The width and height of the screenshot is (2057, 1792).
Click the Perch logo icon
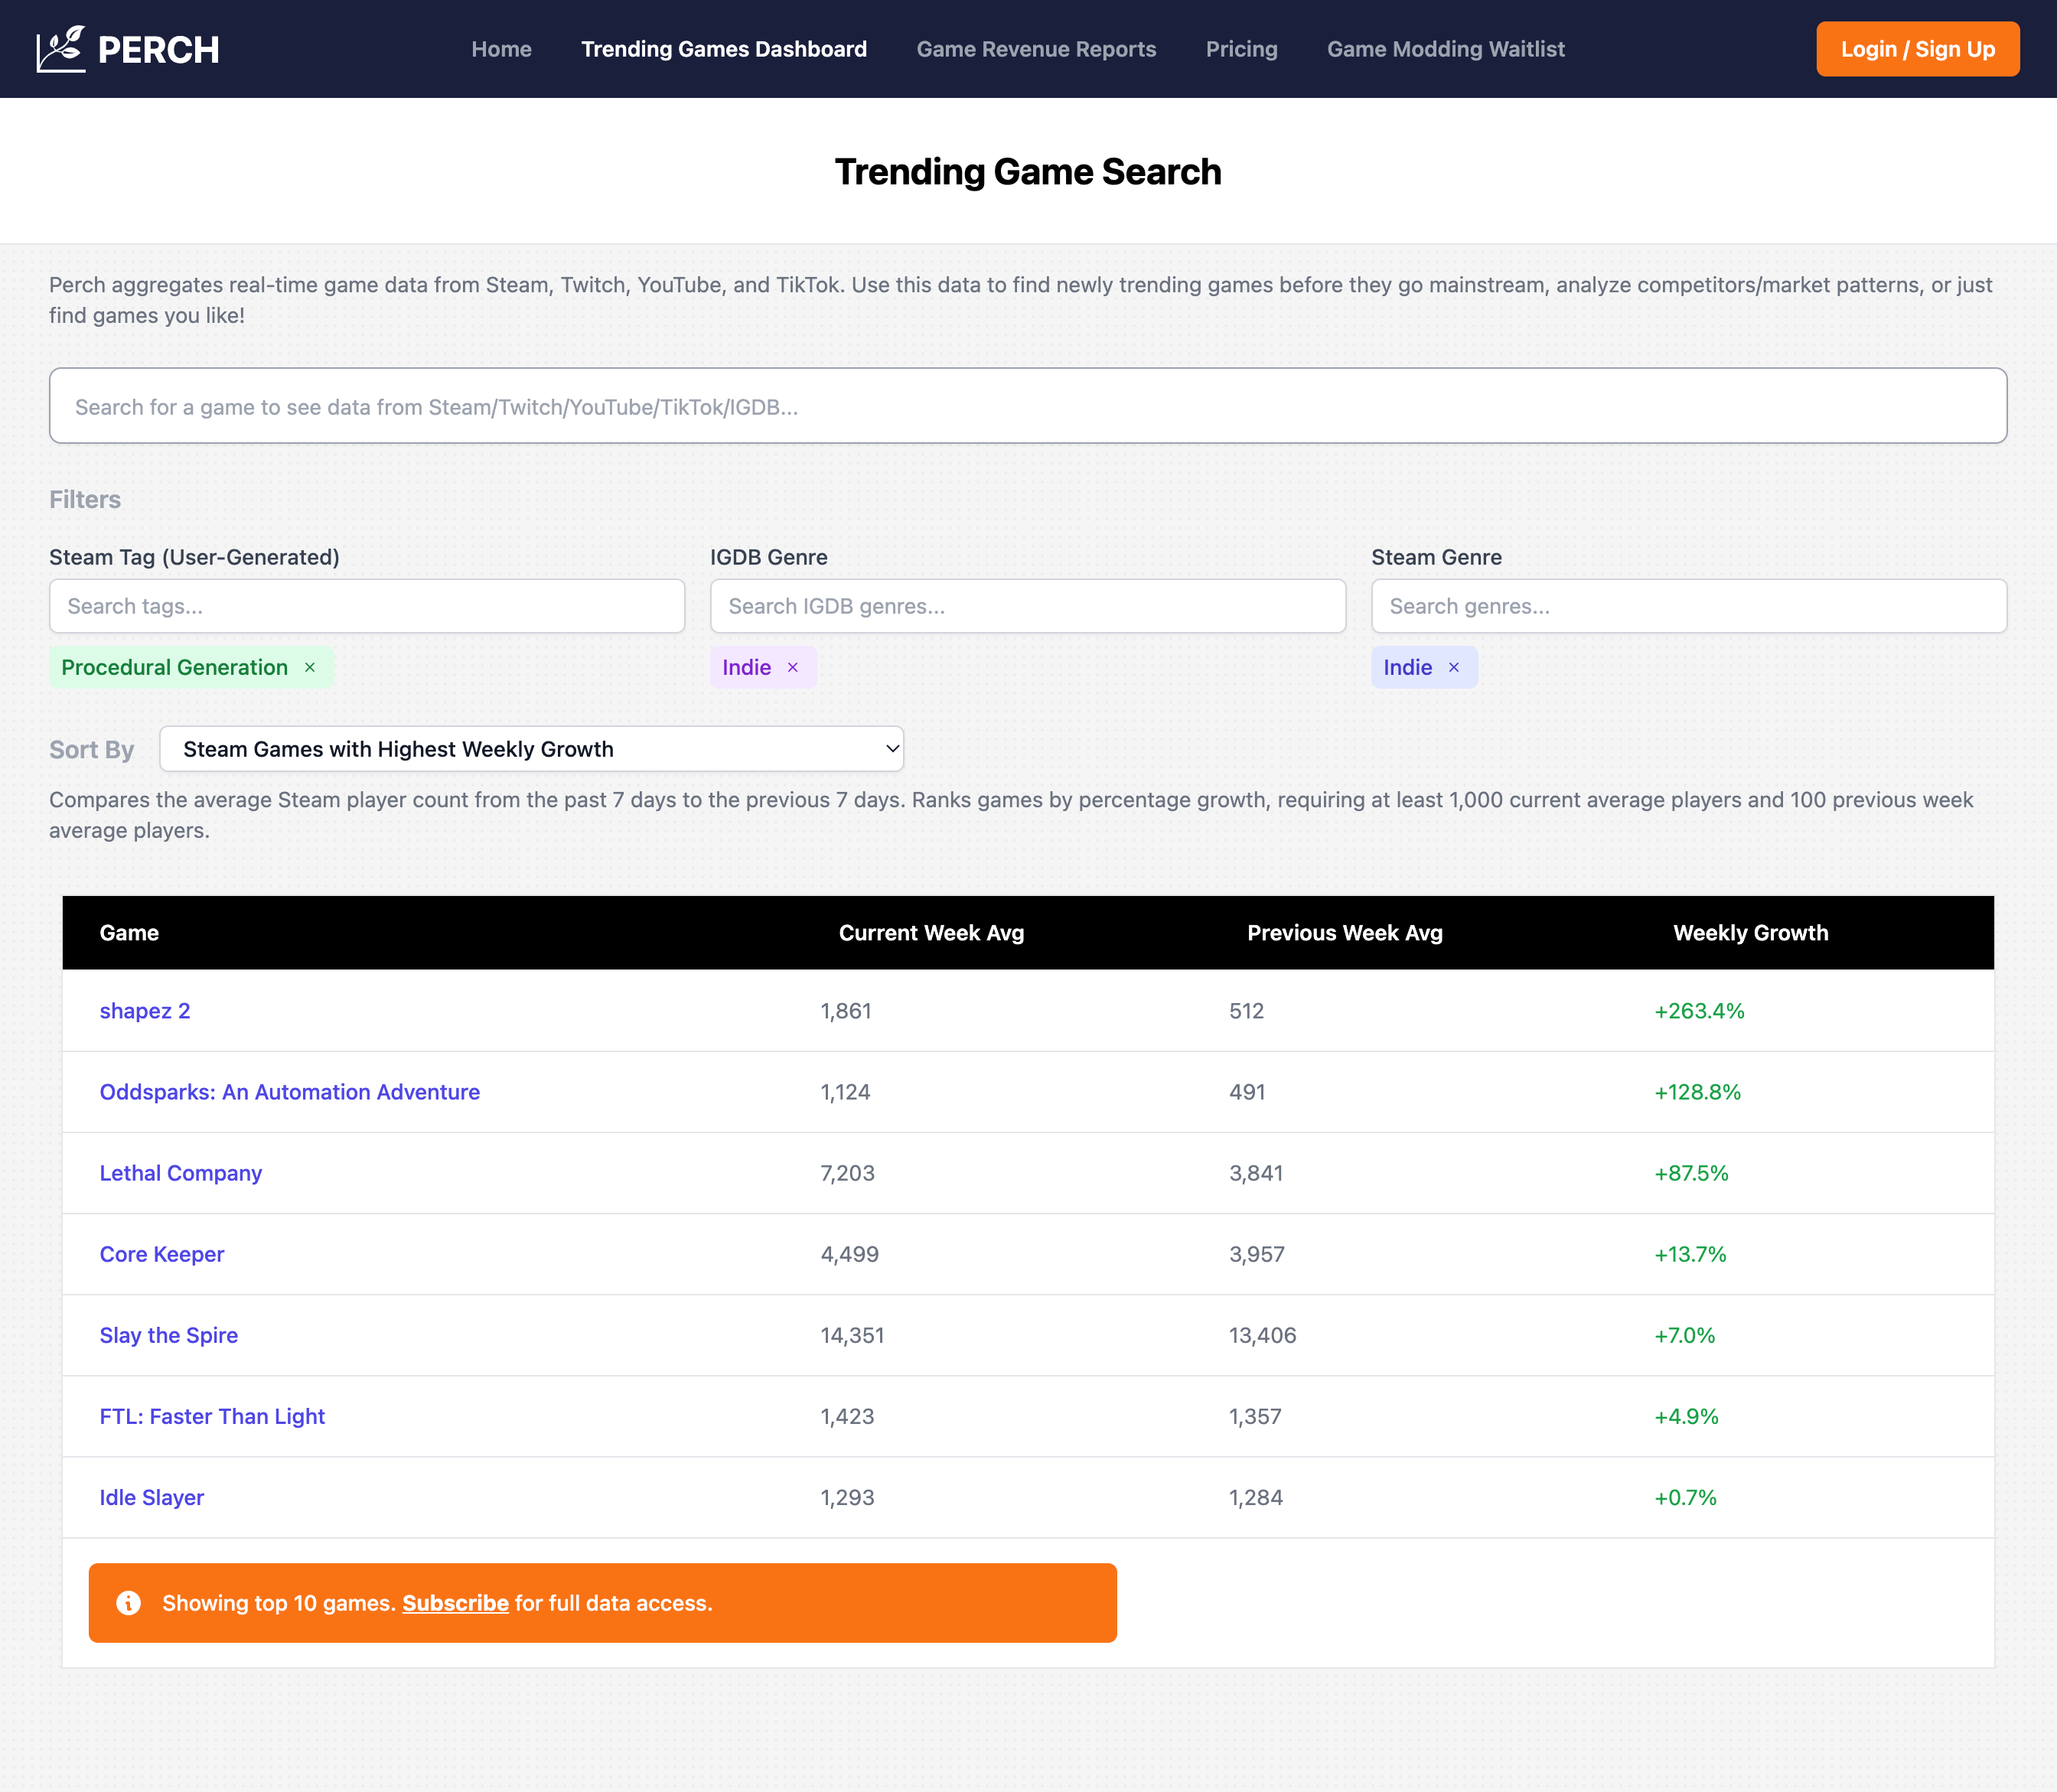(x=61, y=49)
